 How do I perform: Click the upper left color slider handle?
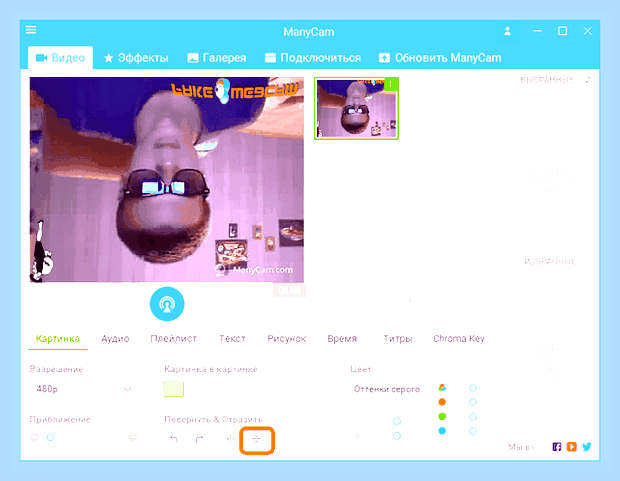click(x=397, y=421)
